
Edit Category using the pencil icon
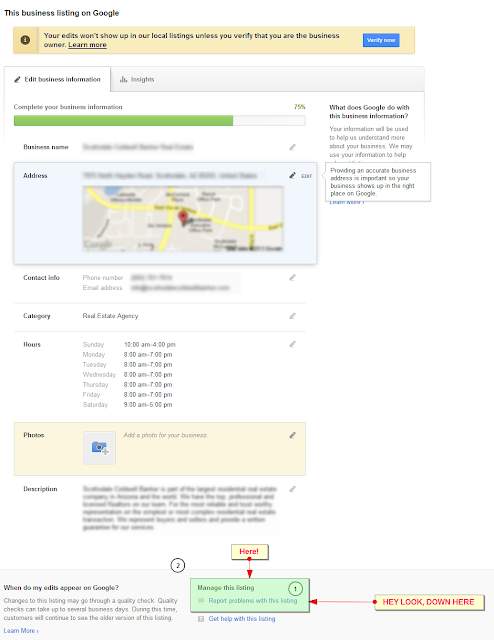(x=292, y=316)
